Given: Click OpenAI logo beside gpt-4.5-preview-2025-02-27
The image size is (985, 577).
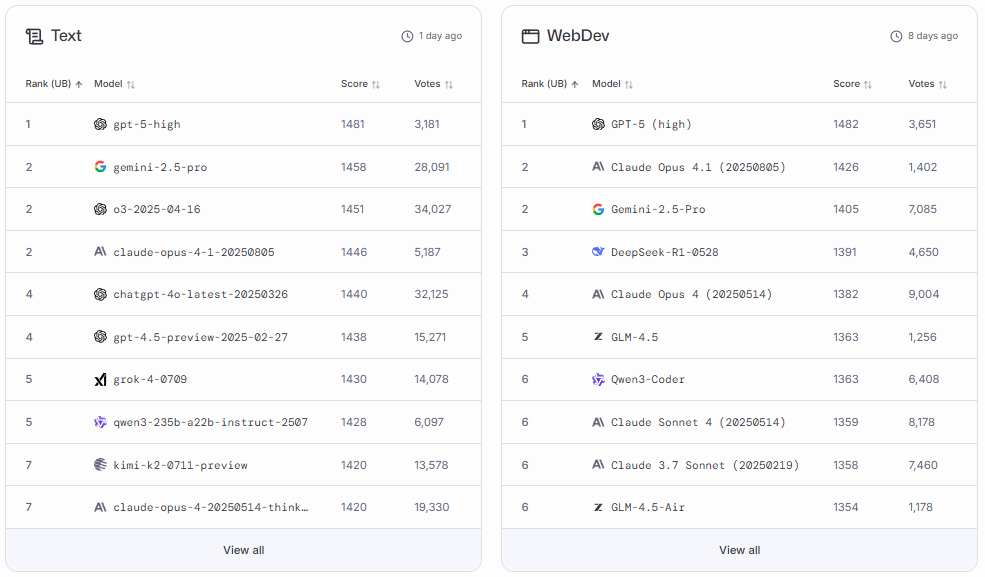Looking at the screenshot, I should point(101,337).
